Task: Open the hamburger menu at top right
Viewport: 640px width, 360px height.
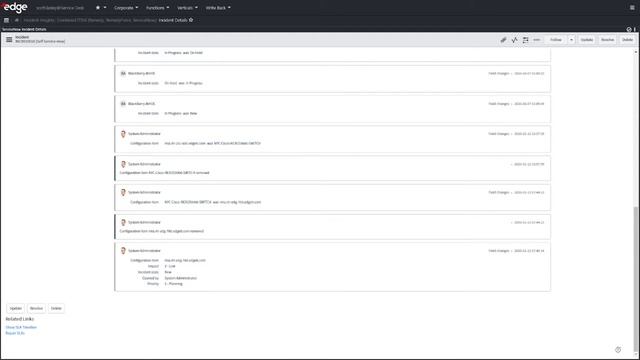Action: (632, 7)
